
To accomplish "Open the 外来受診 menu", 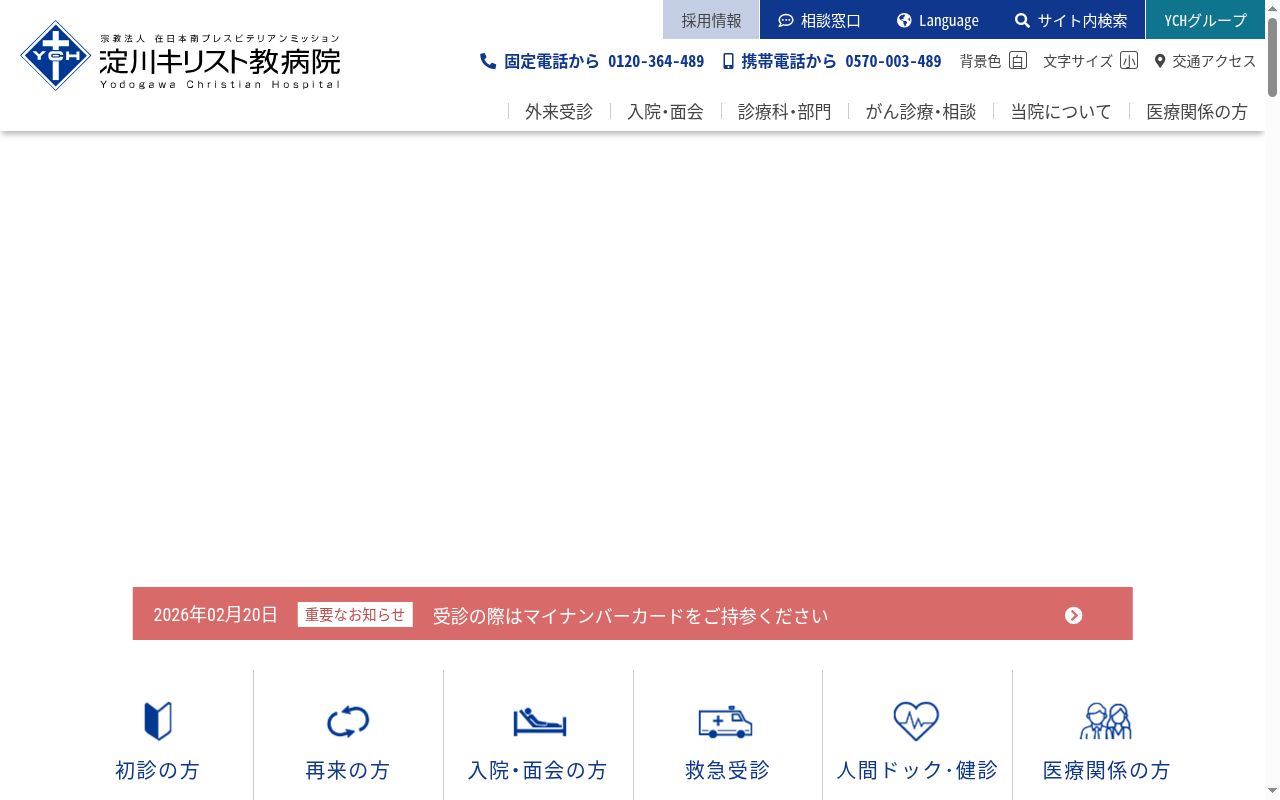I will pos(559,112).
